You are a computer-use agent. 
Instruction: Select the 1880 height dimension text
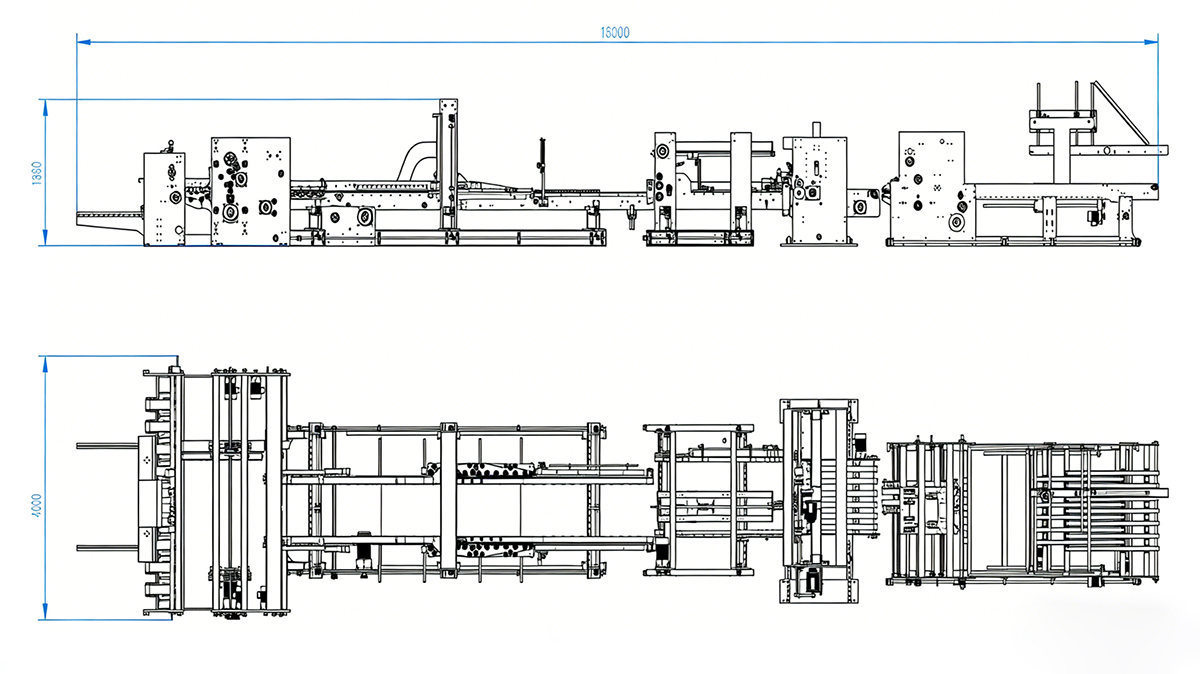coord(37,172)
